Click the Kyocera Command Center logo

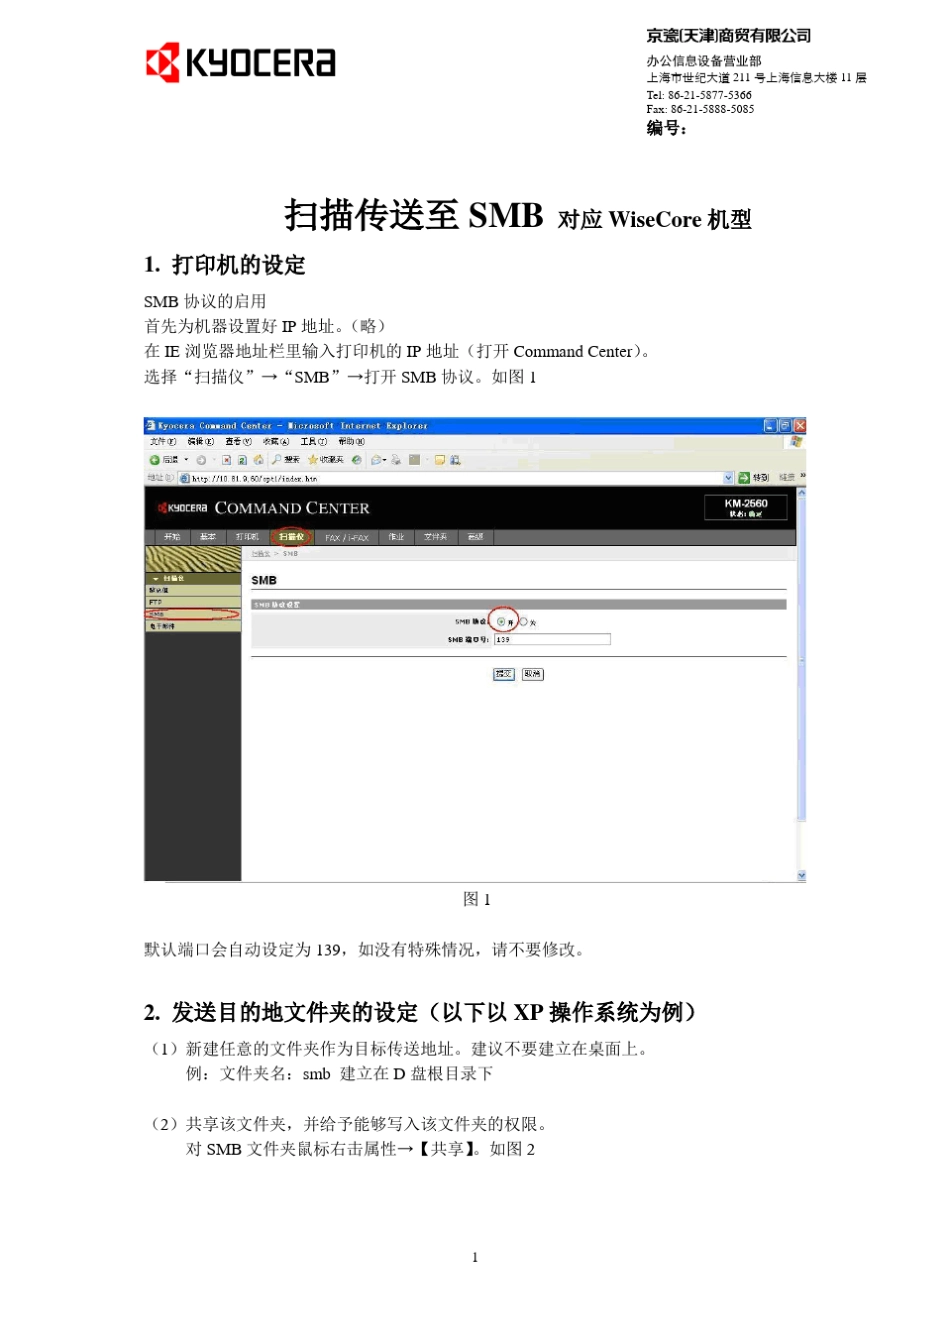263,508
